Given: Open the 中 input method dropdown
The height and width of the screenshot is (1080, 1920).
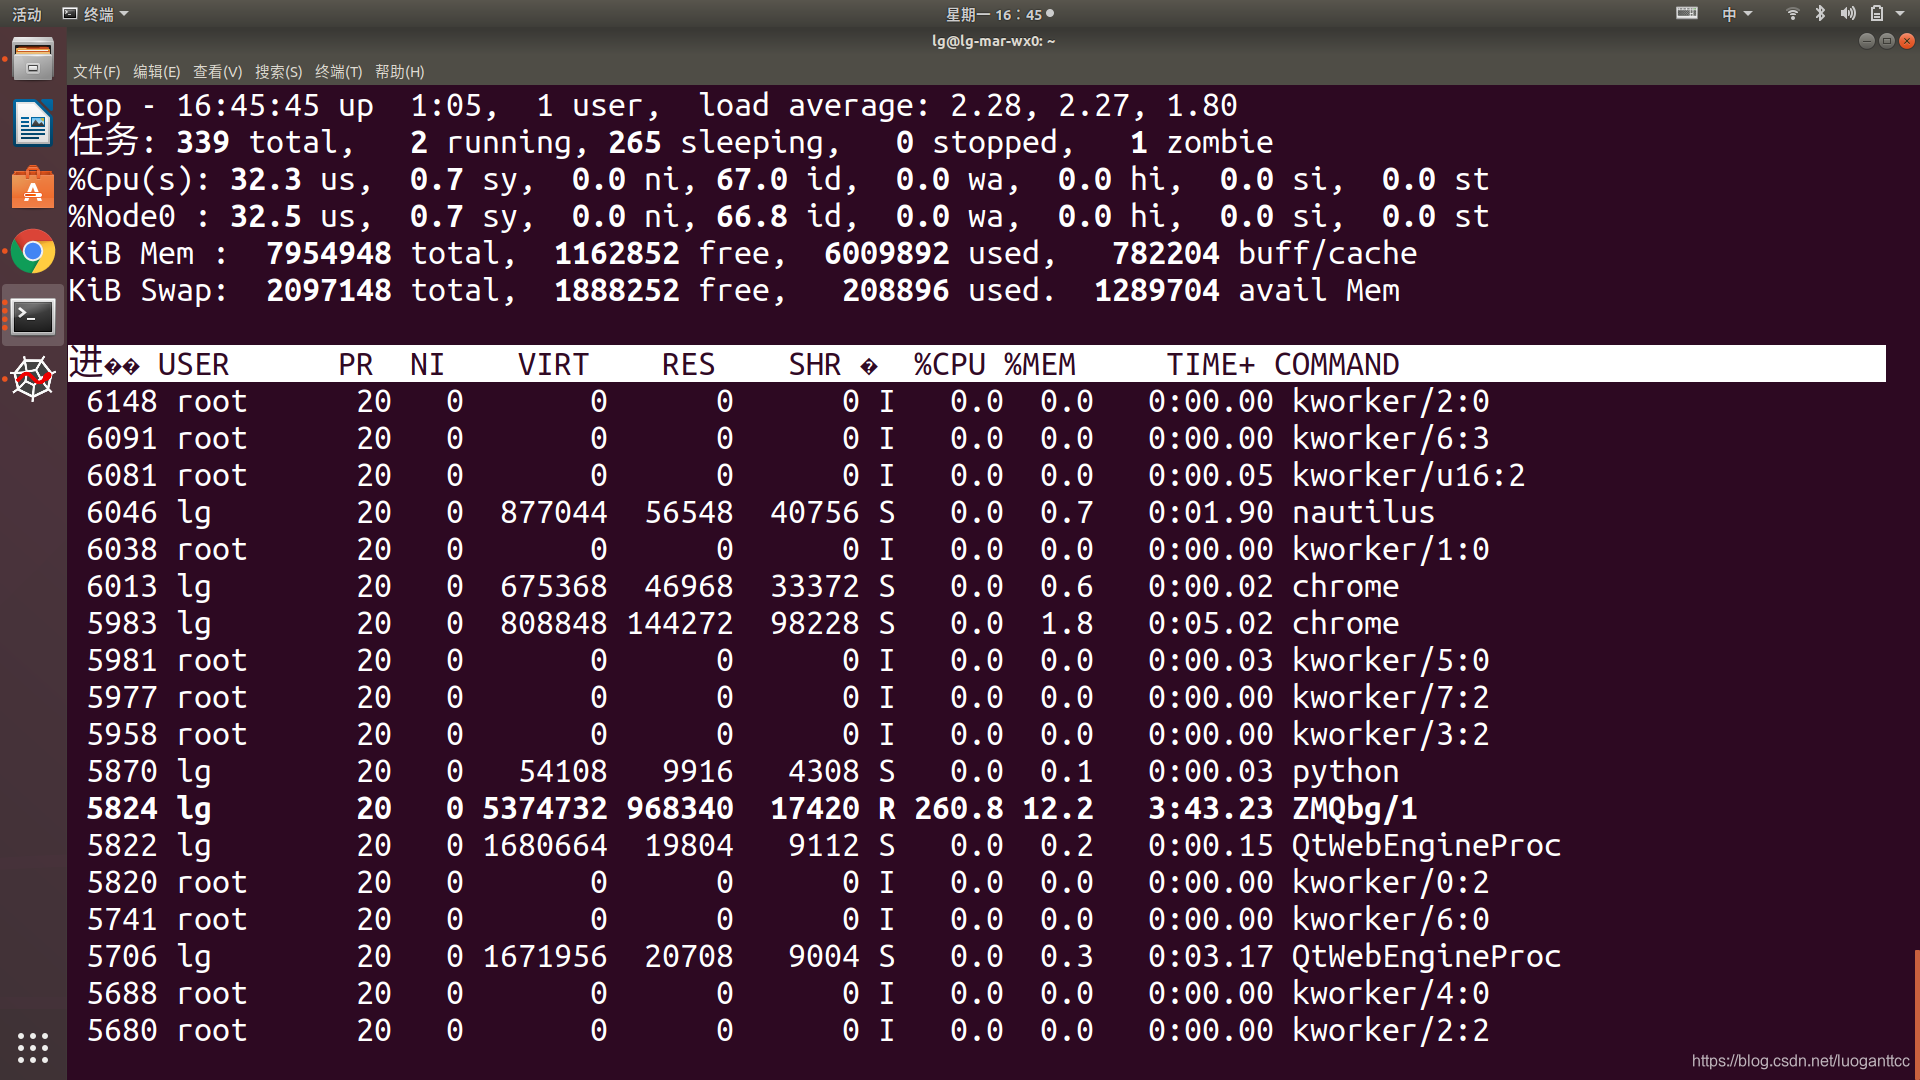Looking at the screenshot, I should click(1736, 14).
